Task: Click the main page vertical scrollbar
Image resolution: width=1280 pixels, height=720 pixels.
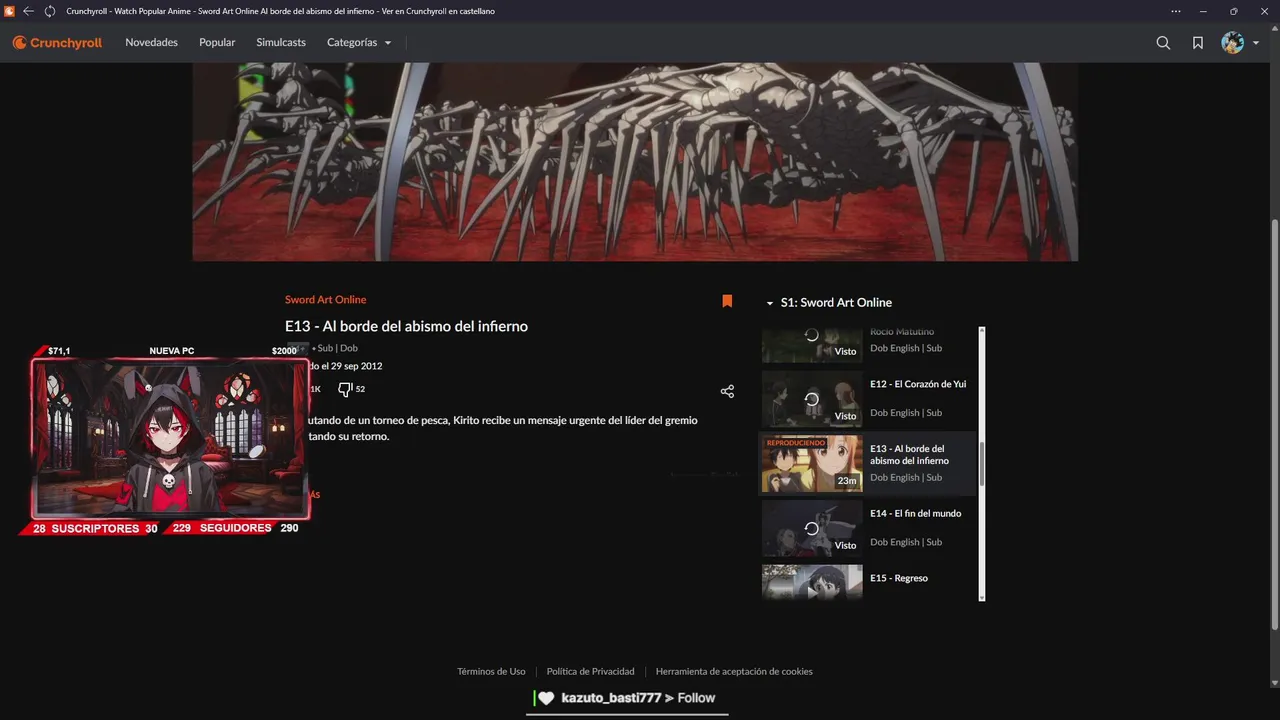Action: pyautogui.click(x=1274, y=425)
